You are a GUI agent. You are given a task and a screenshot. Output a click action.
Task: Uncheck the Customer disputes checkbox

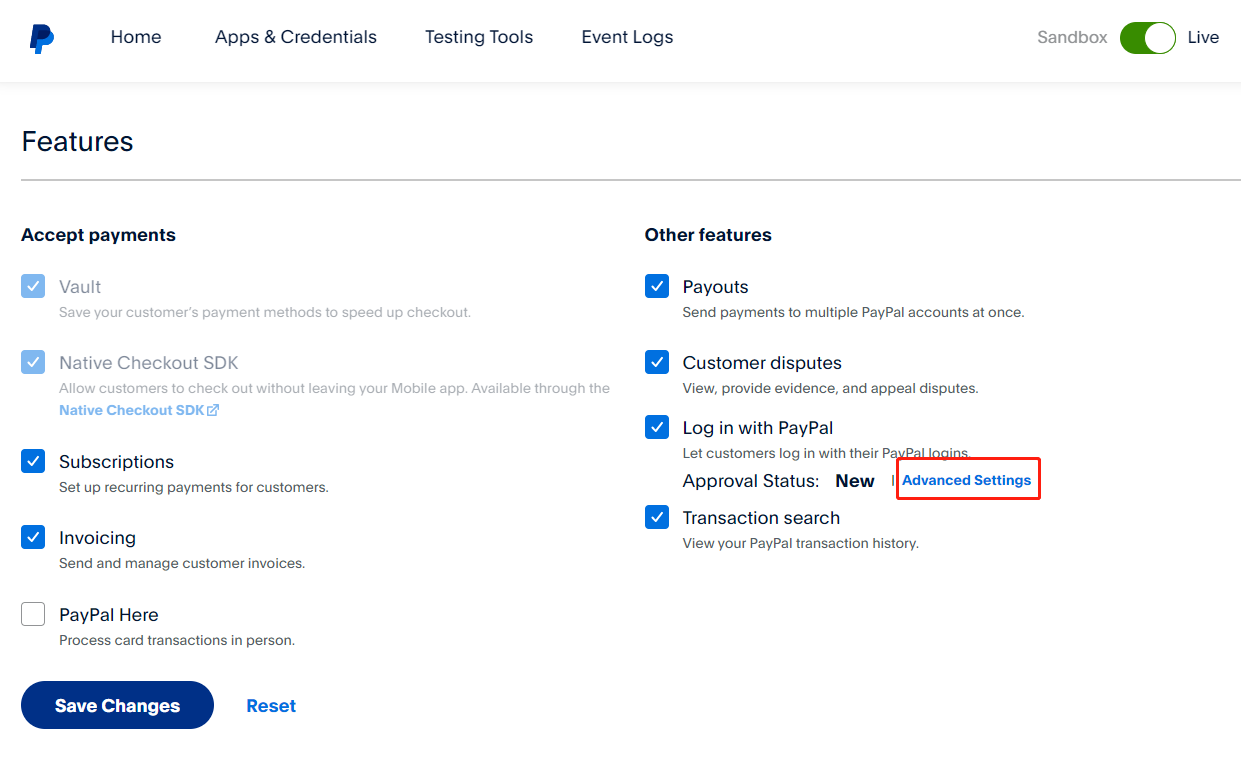(657, 362)
